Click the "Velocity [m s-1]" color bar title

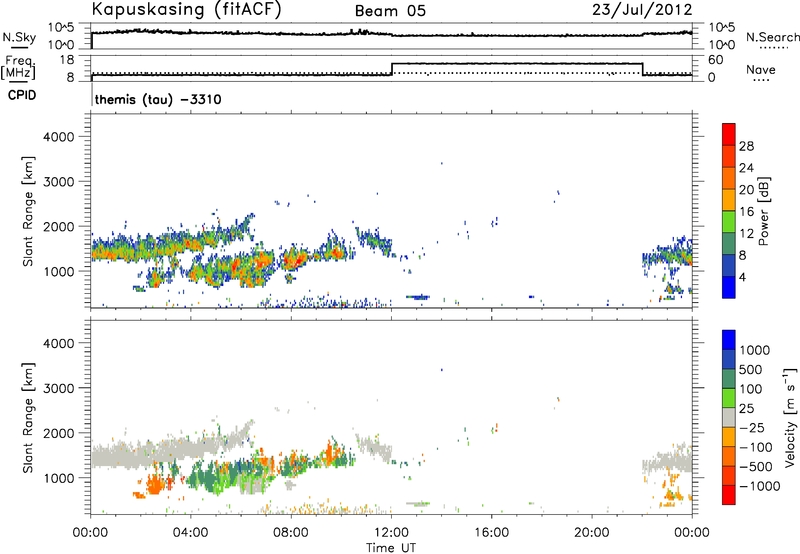click(x=790, y=417)
